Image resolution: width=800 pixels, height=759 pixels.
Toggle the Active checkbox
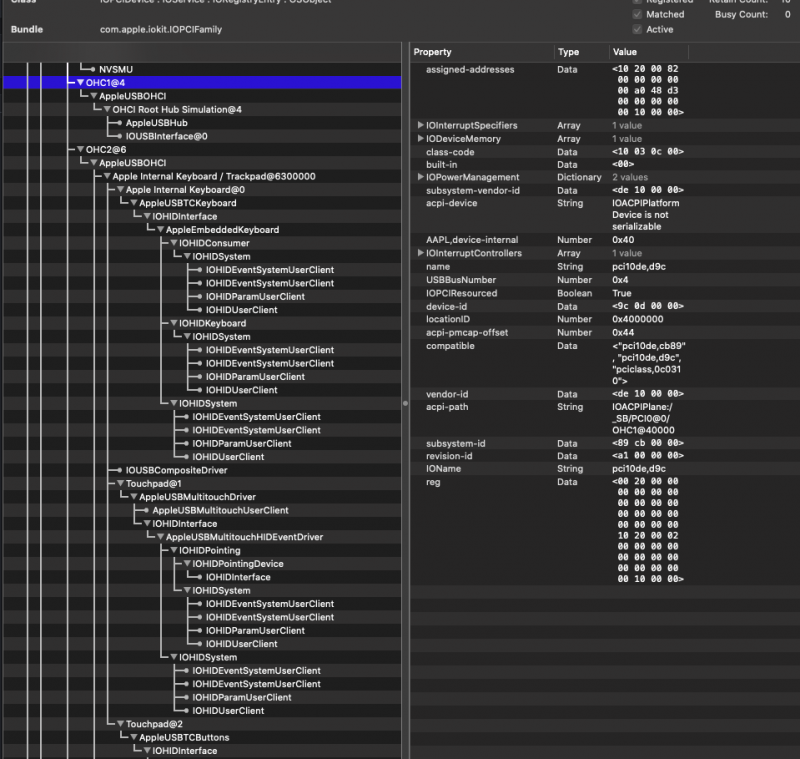tap(637, 28)
